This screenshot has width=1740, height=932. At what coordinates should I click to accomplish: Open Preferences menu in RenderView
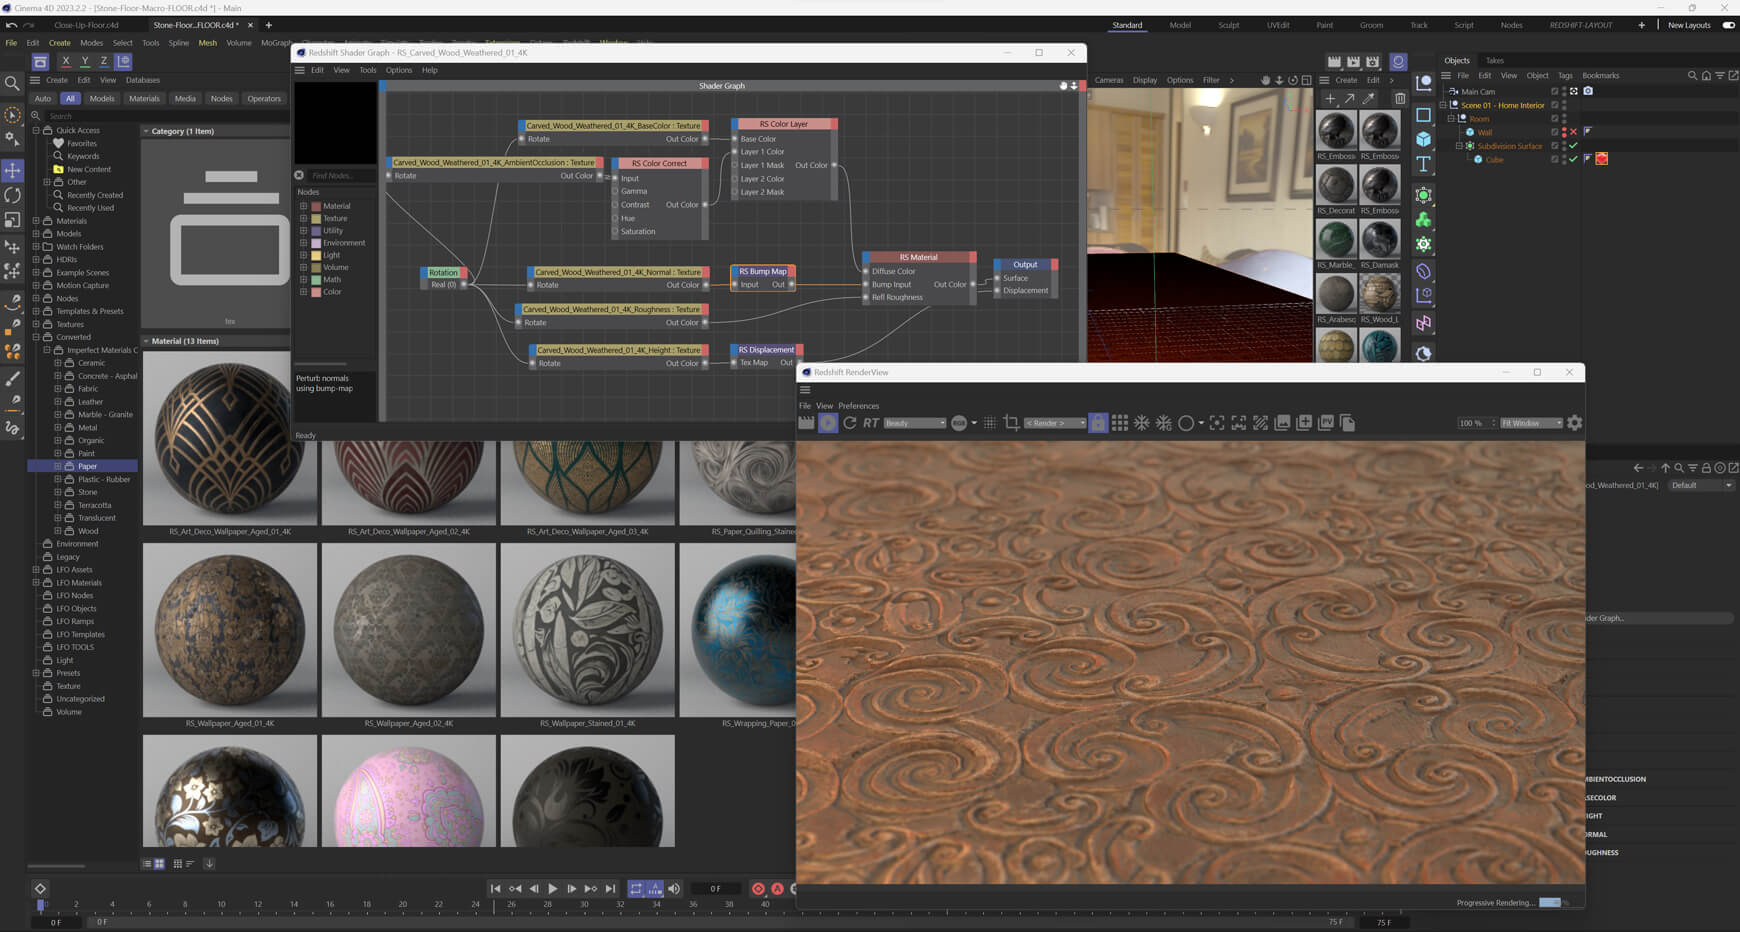point(858,406)
